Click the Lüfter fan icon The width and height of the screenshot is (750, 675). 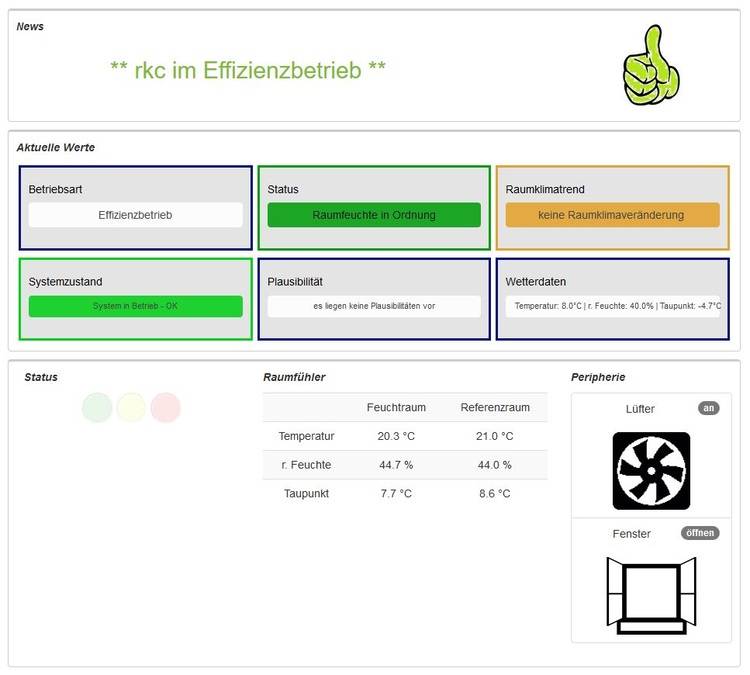click(651, 470)
